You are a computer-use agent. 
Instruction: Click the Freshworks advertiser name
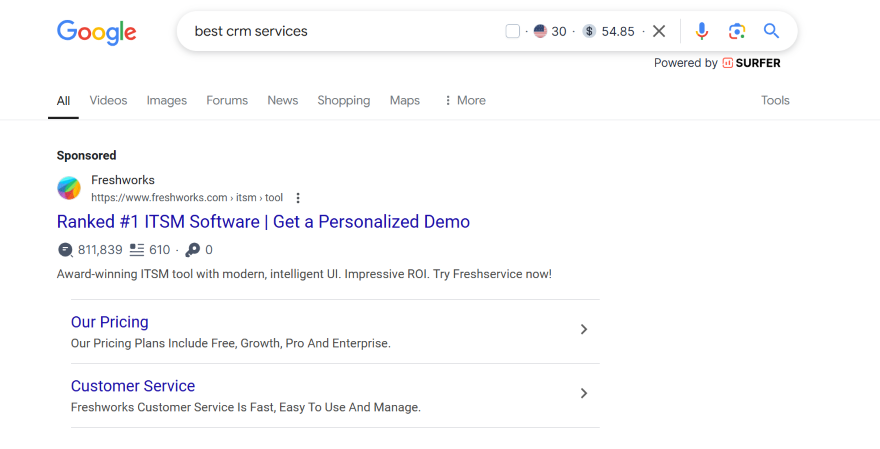pos(123,180)
